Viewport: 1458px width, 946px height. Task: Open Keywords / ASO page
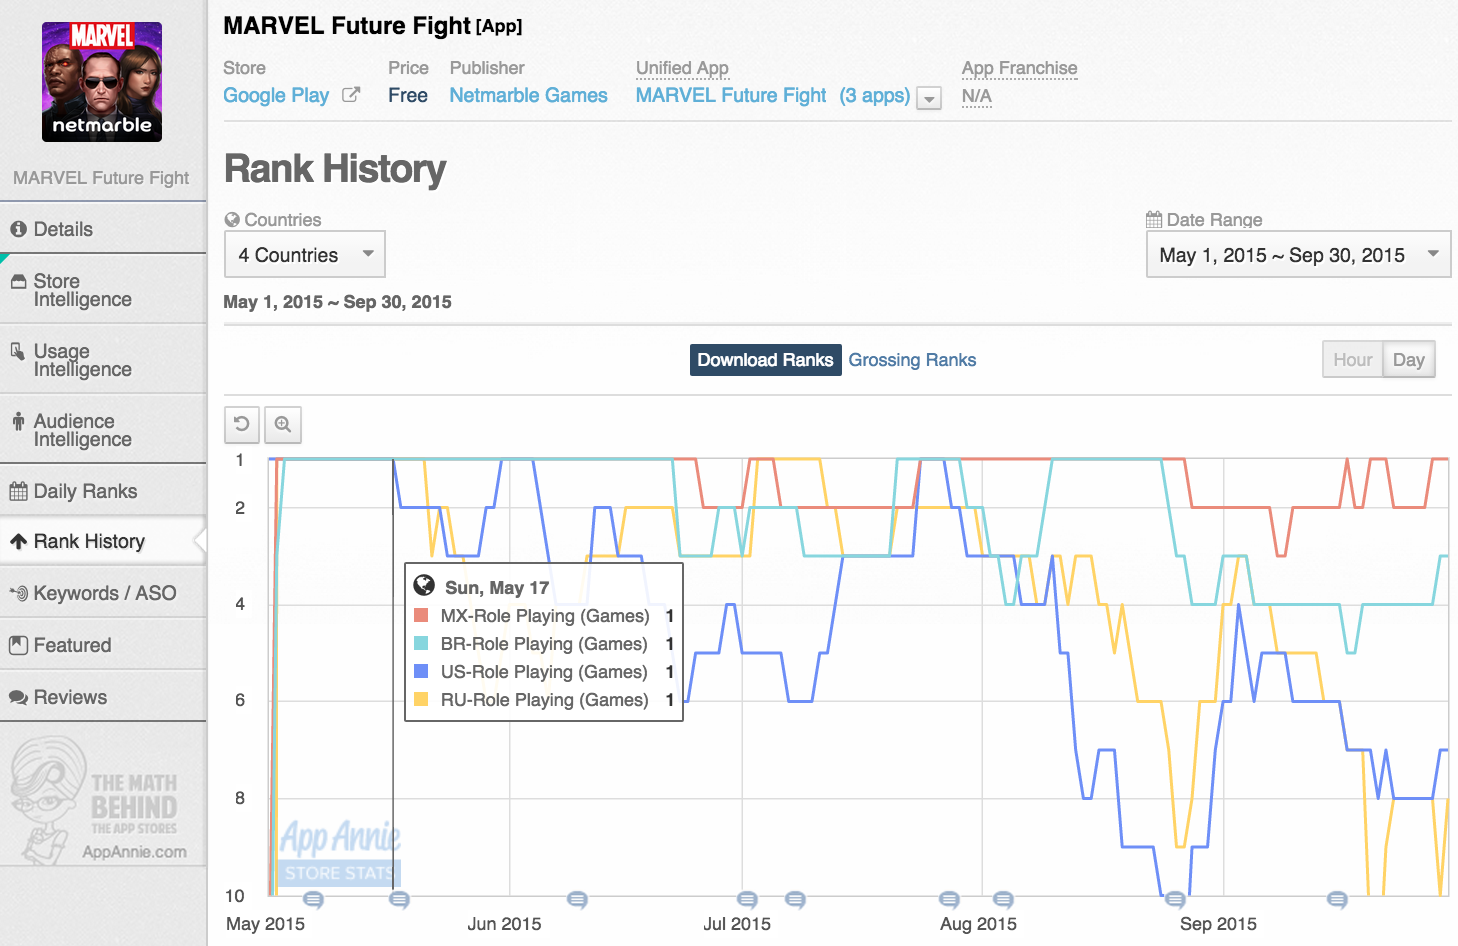(103, 593)
